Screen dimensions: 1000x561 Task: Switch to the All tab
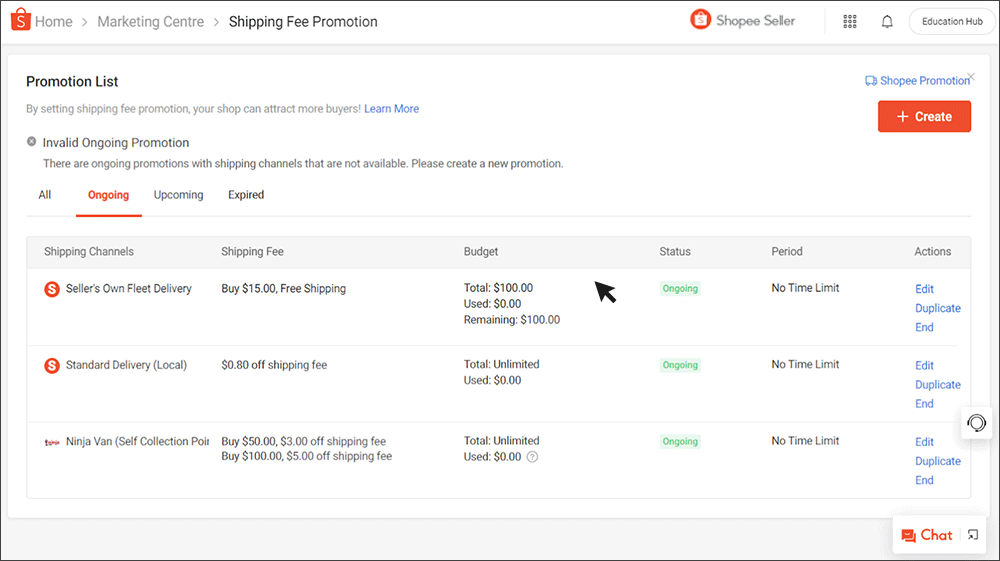(45, 195)
